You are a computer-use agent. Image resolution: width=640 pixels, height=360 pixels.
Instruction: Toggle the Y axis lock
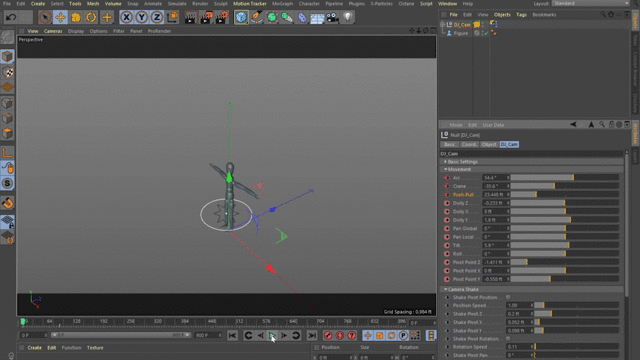click(x=142, y=17)
